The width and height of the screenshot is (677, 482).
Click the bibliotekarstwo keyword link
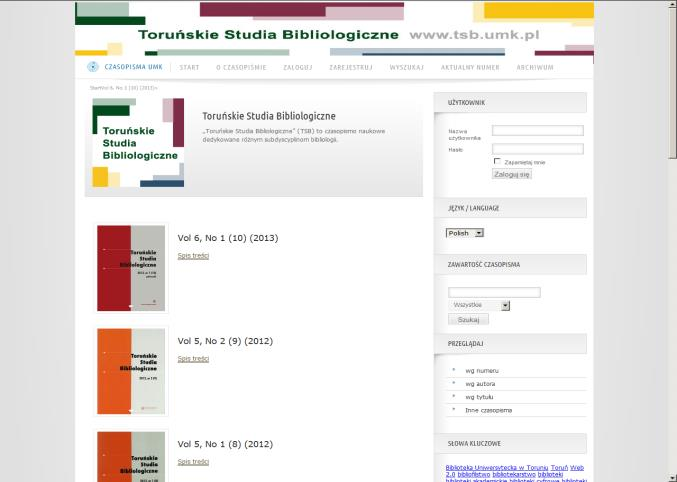(x=514, y=475)
